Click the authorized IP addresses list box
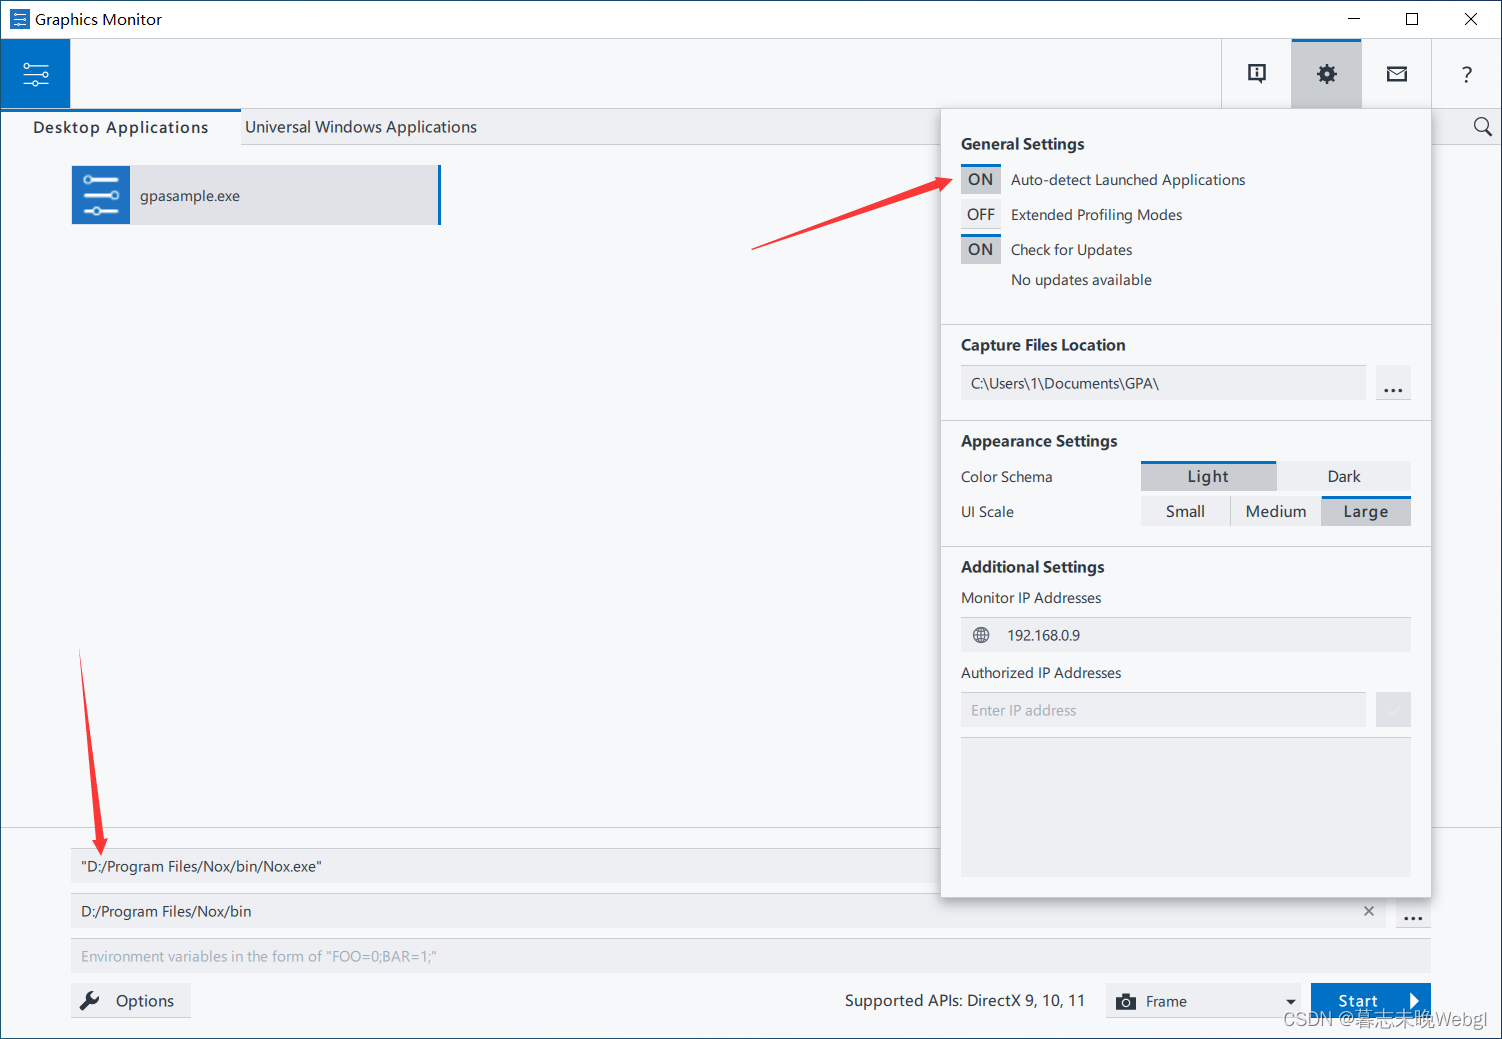The height and width of the screenshot is (1039, 1502). [1186, 808]
